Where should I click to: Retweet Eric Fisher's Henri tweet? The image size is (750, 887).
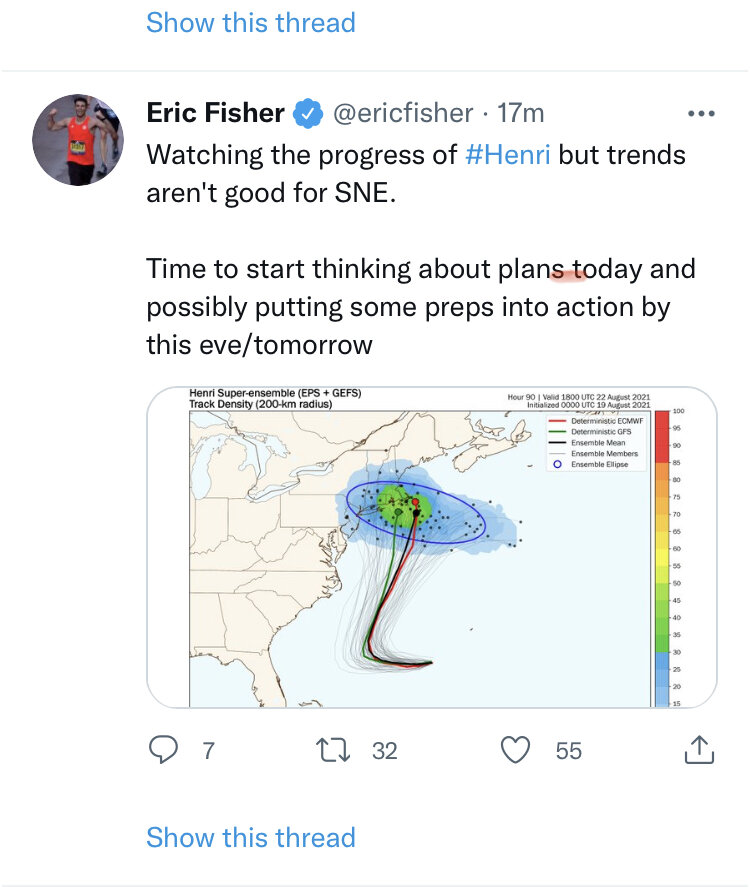click(333, 750)
